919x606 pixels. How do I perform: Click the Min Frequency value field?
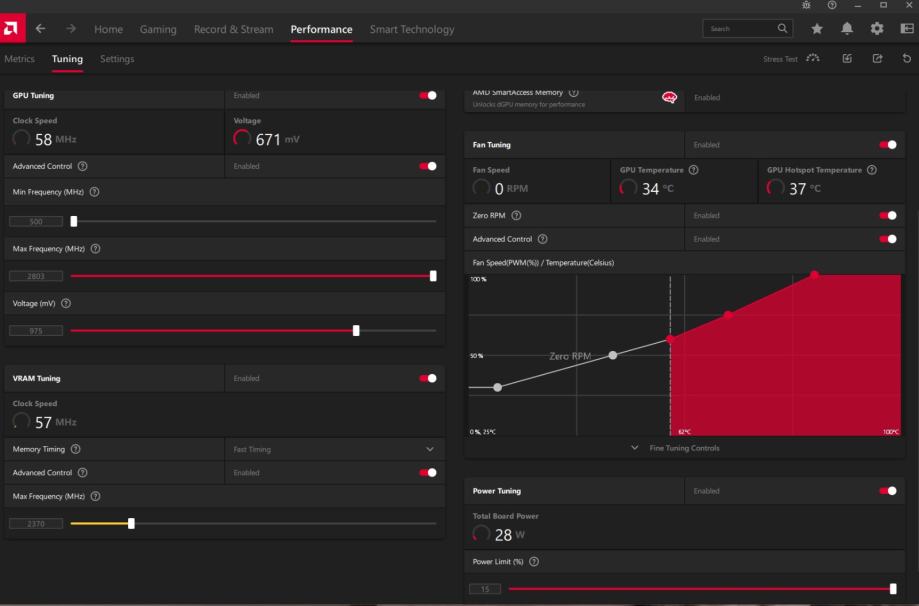pyautogui.click(x=35, y=222)
